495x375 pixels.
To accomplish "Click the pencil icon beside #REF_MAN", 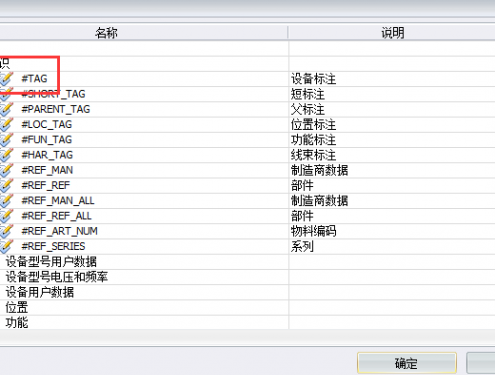I will click(6, 170).
